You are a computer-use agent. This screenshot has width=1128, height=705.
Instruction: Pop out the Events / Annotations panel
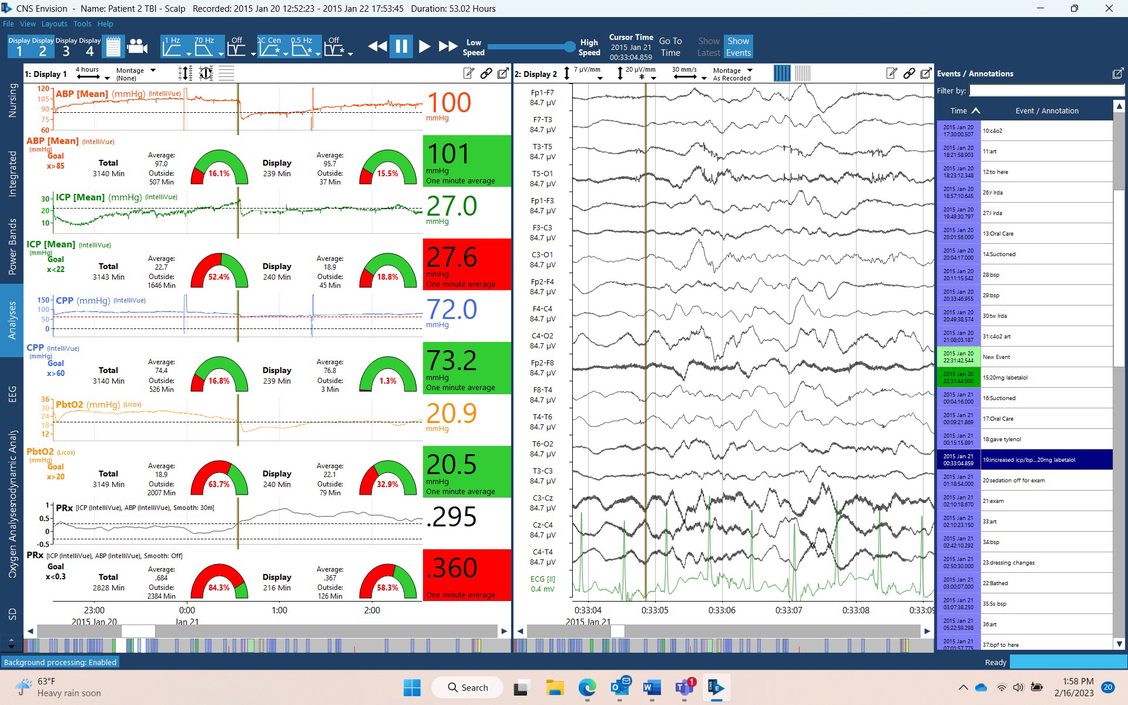click(x=1117, y=74)
